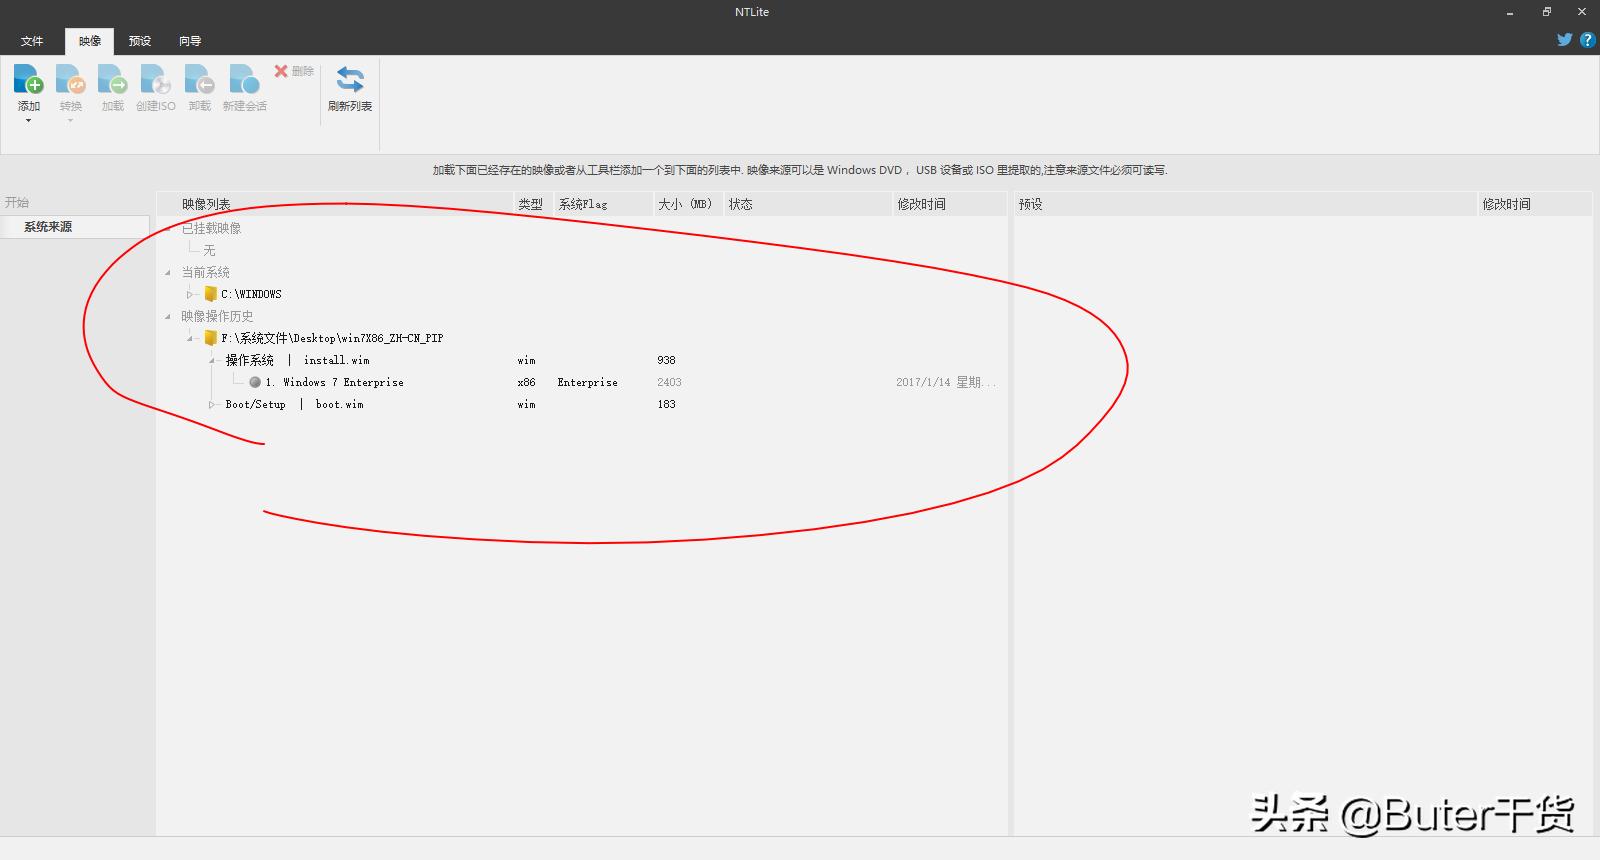Screen dimensions: 1600x860
Task: Collapse the 当前系统 tree group
Action: 168,272
